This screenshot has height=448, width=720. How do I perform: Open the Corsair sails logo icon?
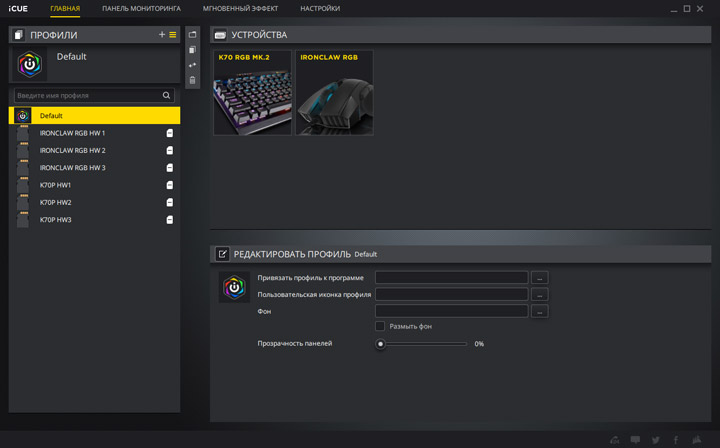[697, 440]
